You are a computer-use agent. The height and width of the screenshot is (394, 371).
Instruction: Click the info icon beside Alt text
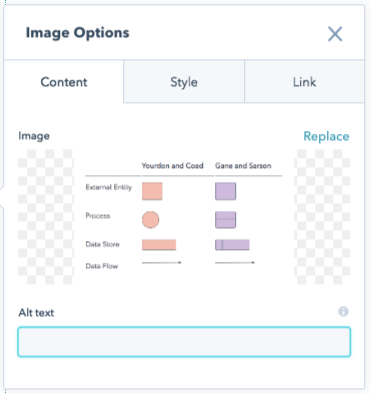tap(343, 311)
